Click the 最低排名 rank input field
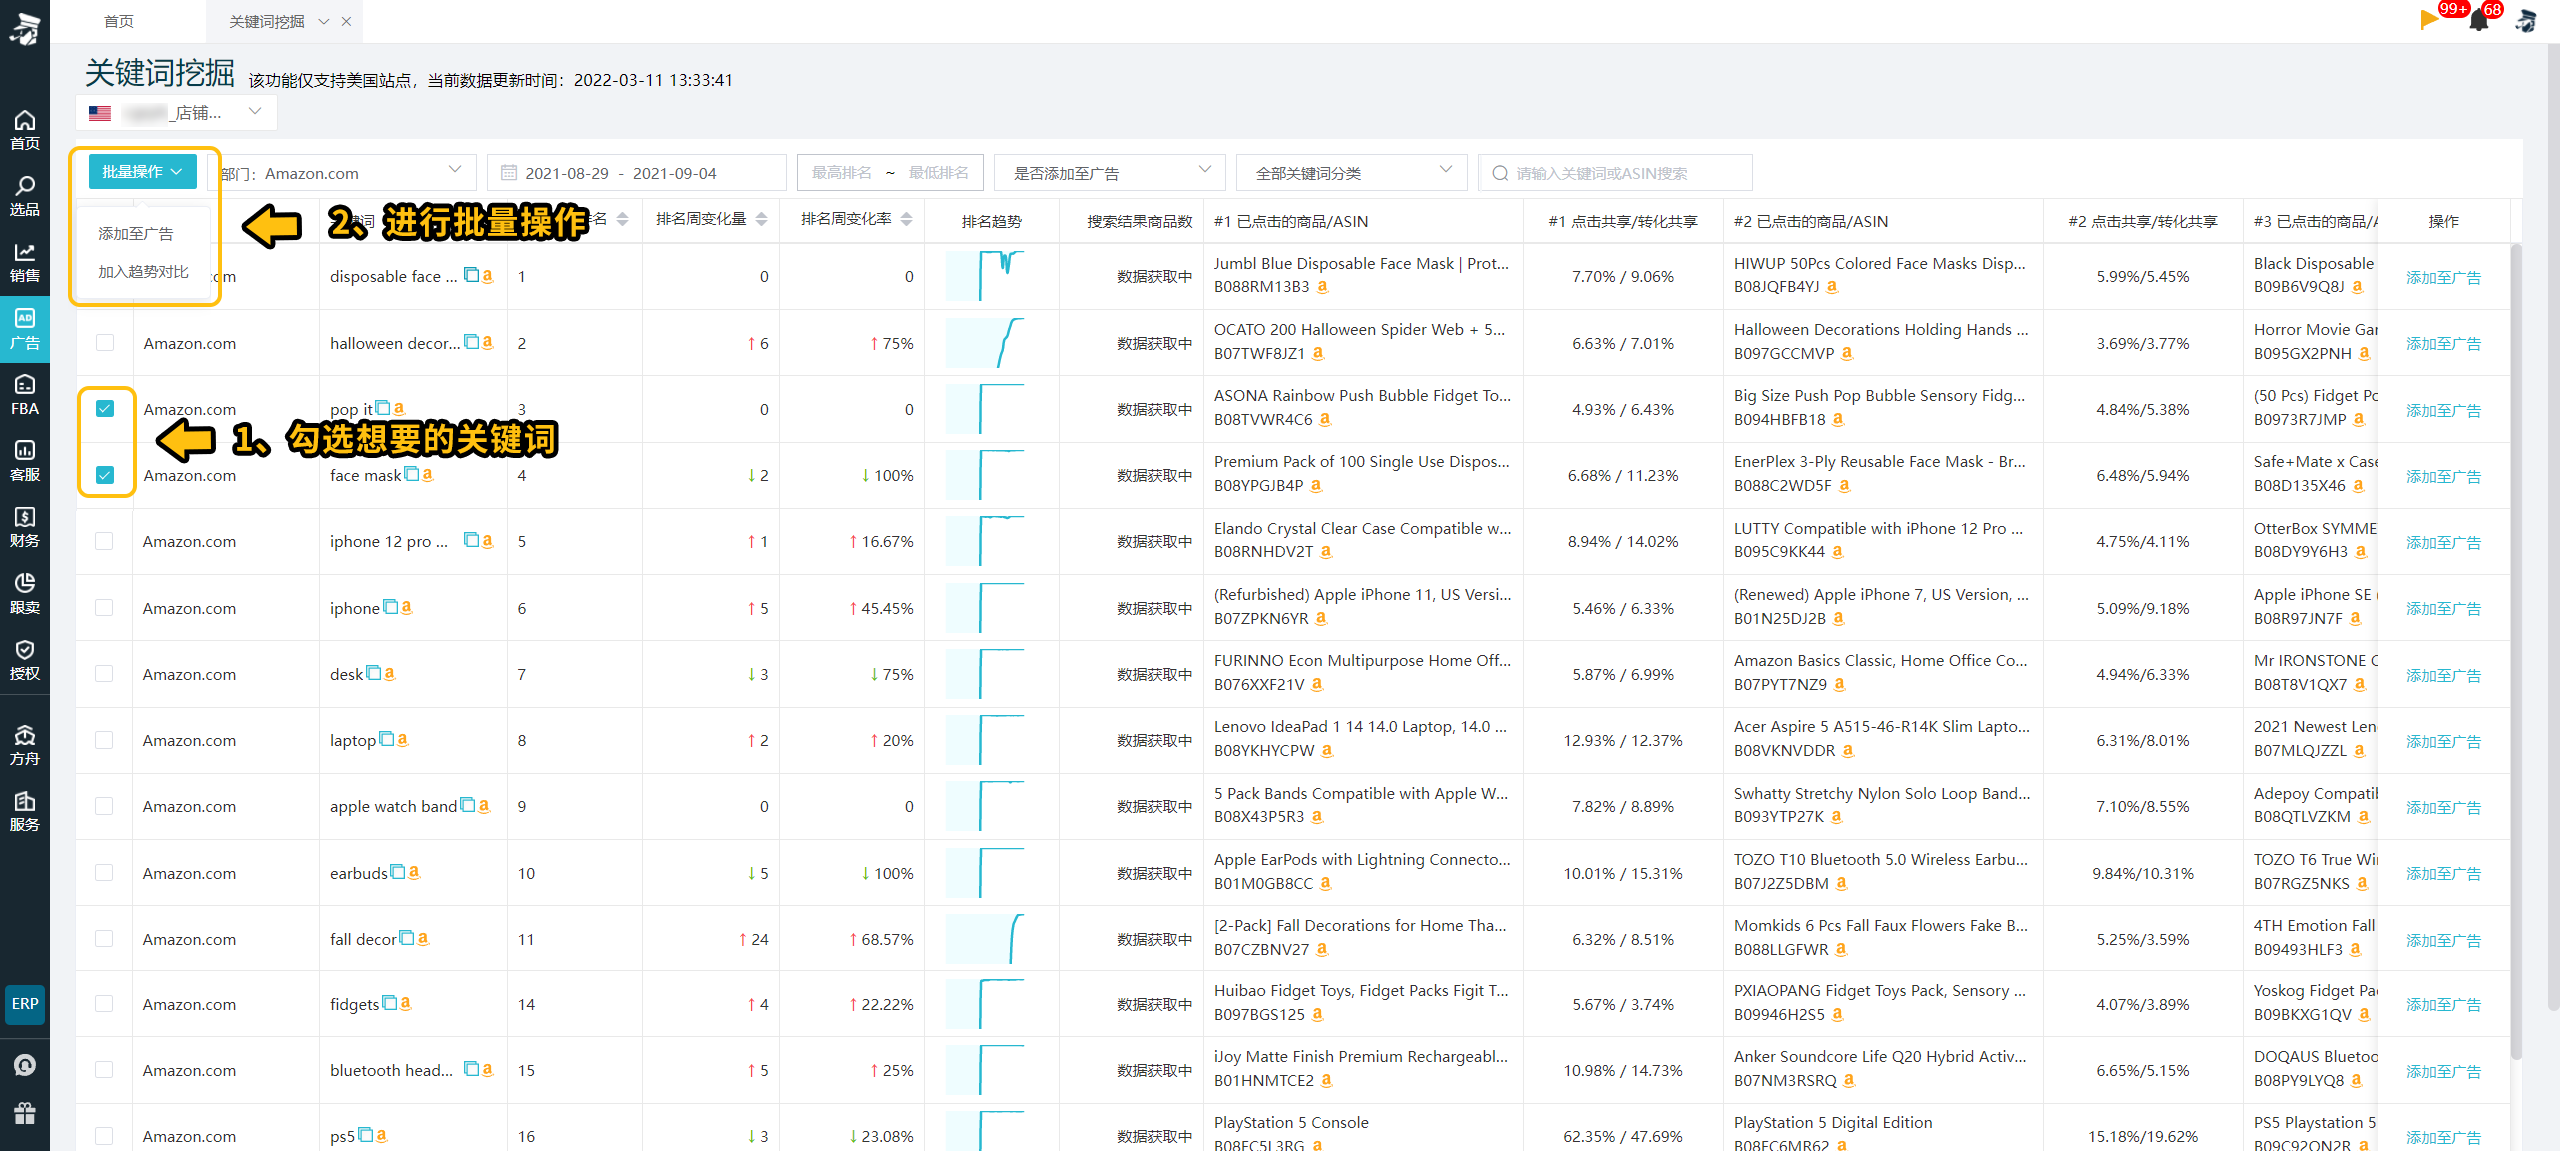This screenshot has height=1151, width=2560. (x=938, y=173)
